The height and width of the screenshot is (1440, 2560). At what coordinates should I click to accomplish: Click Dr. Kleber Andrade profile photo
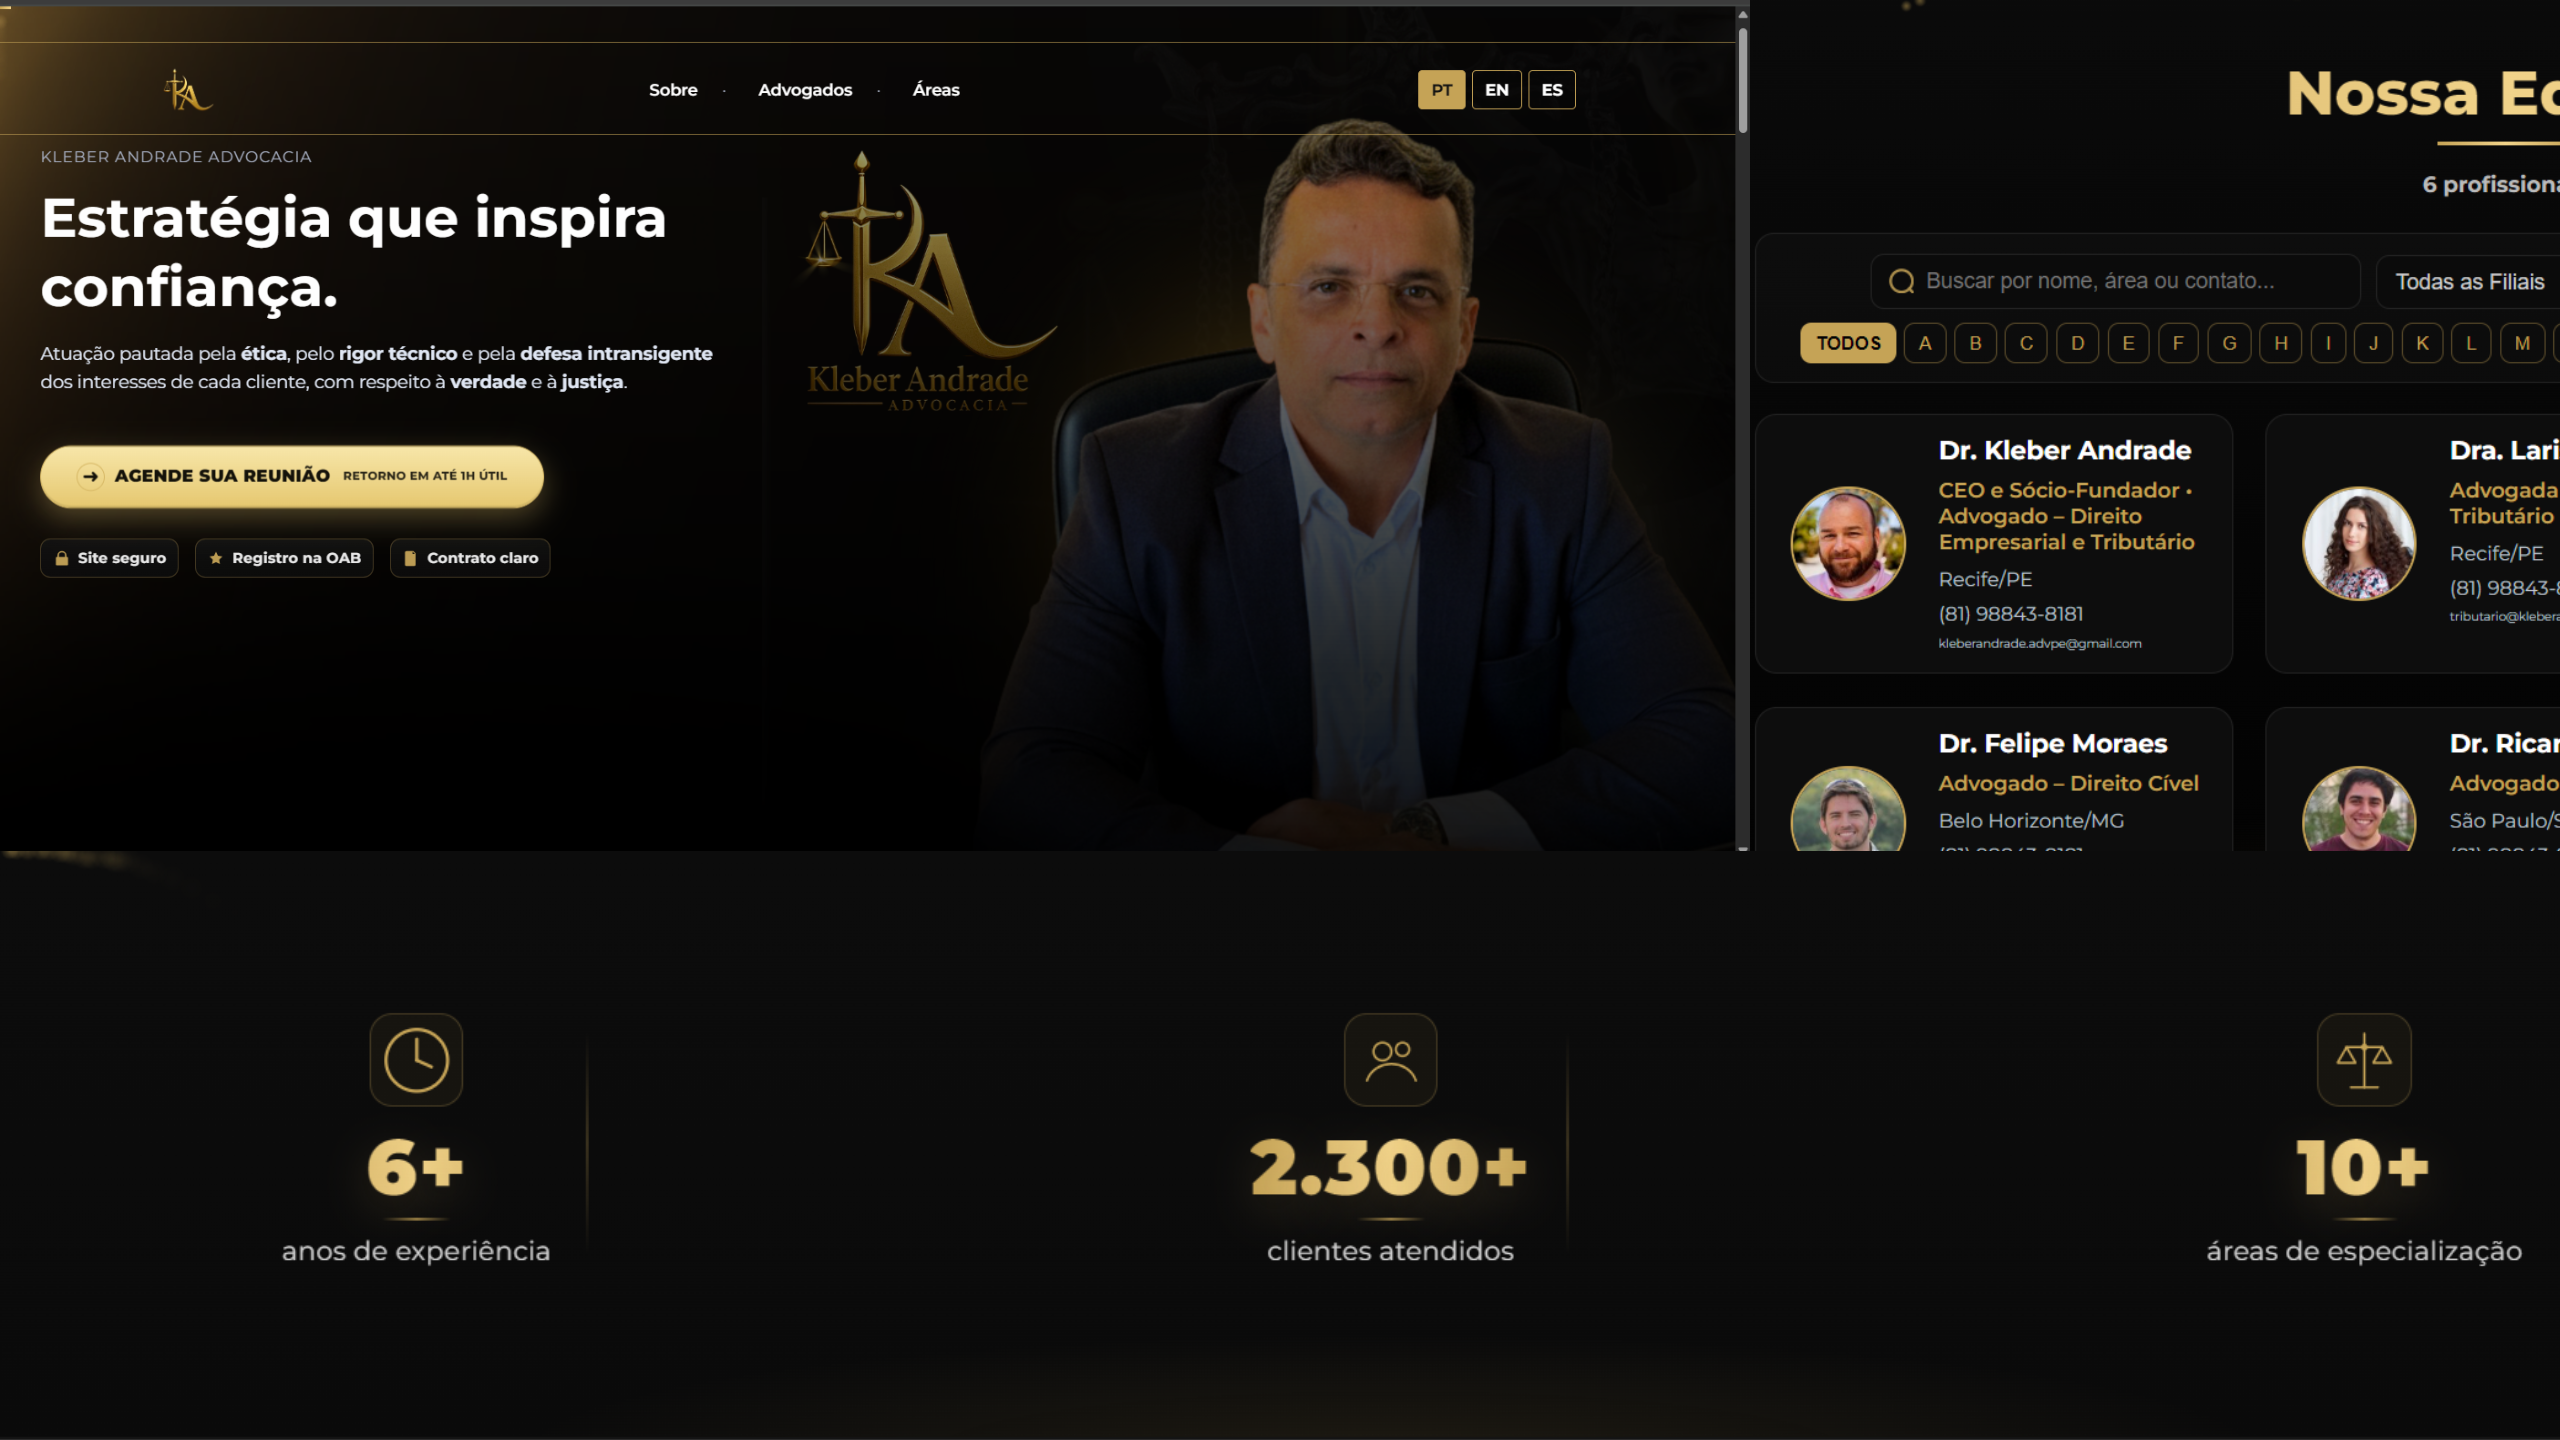[x=1848, y=543]
